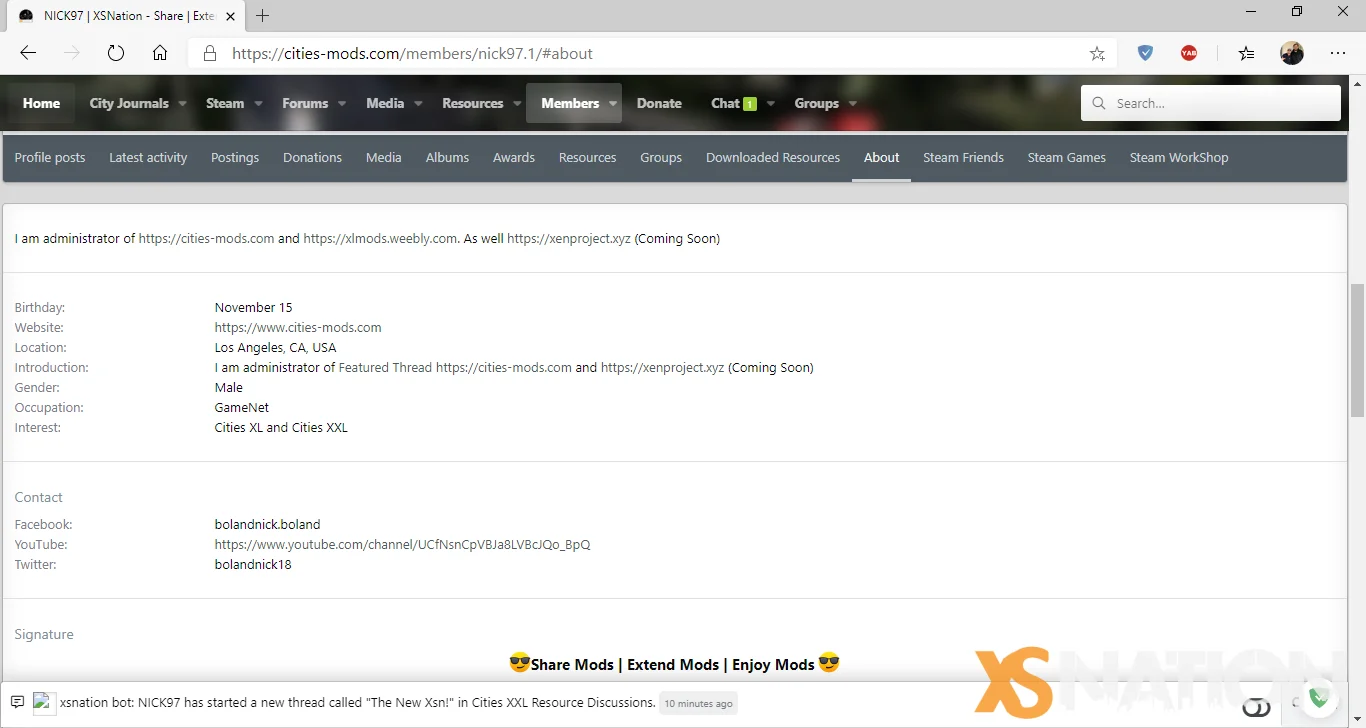Open the Resources profile tab
This screenshot has width=1366, height=728.
tap(587, 157)
